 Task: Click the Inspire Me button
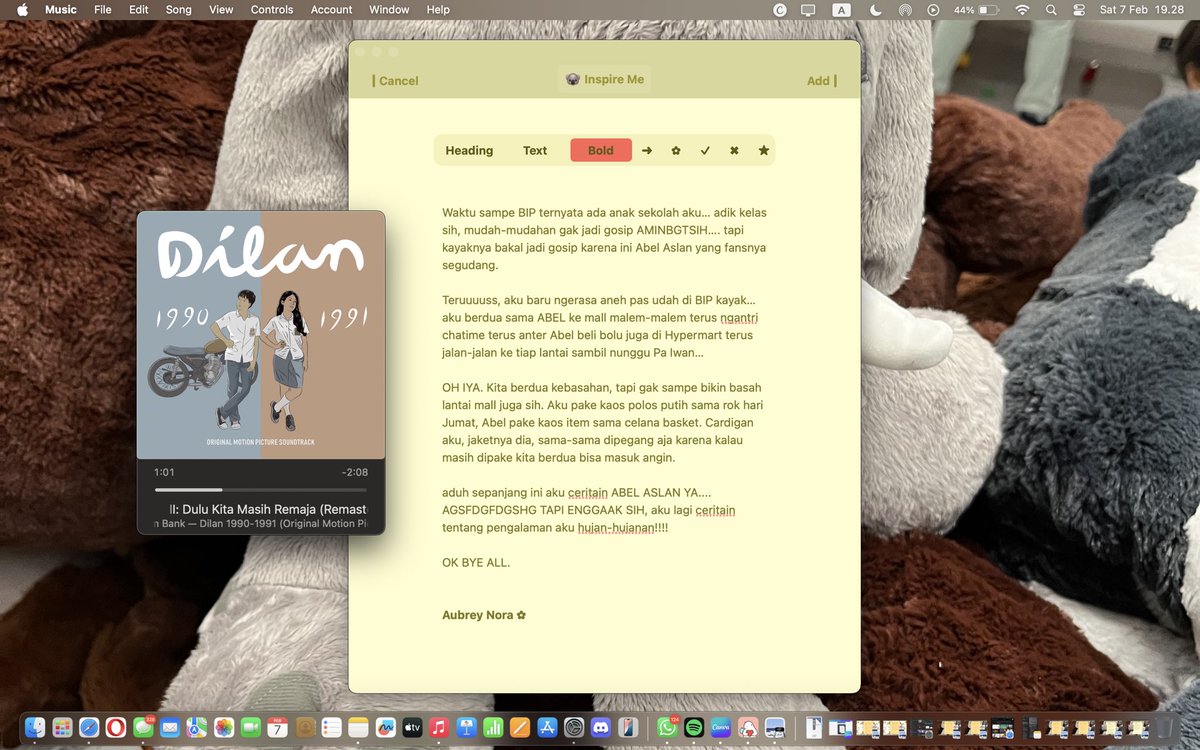click(x=605, y=80)
